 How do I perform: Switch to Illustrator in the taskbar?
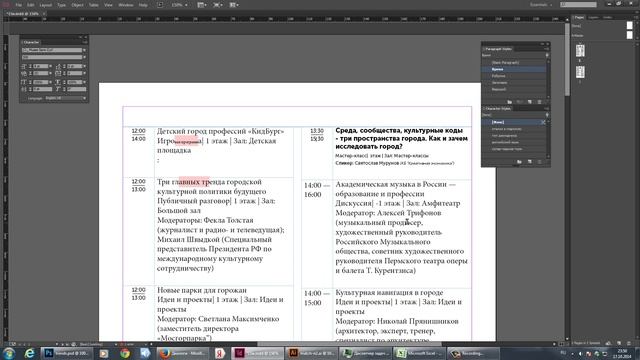311,353
